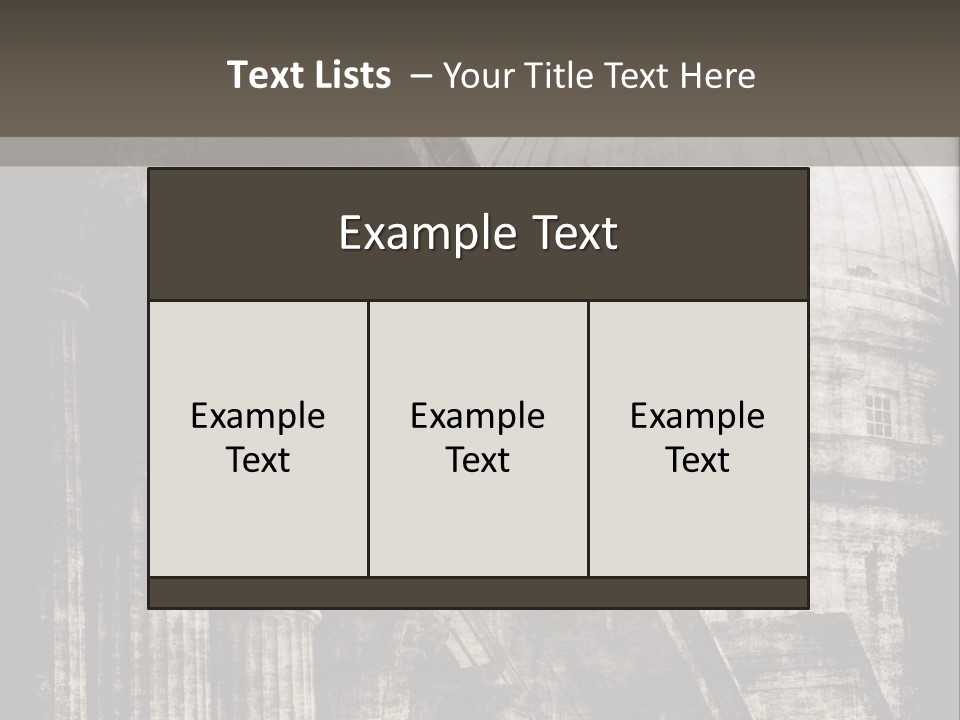
Task: Select "Your Title Text Here" subtitle text
Action: 598,75
